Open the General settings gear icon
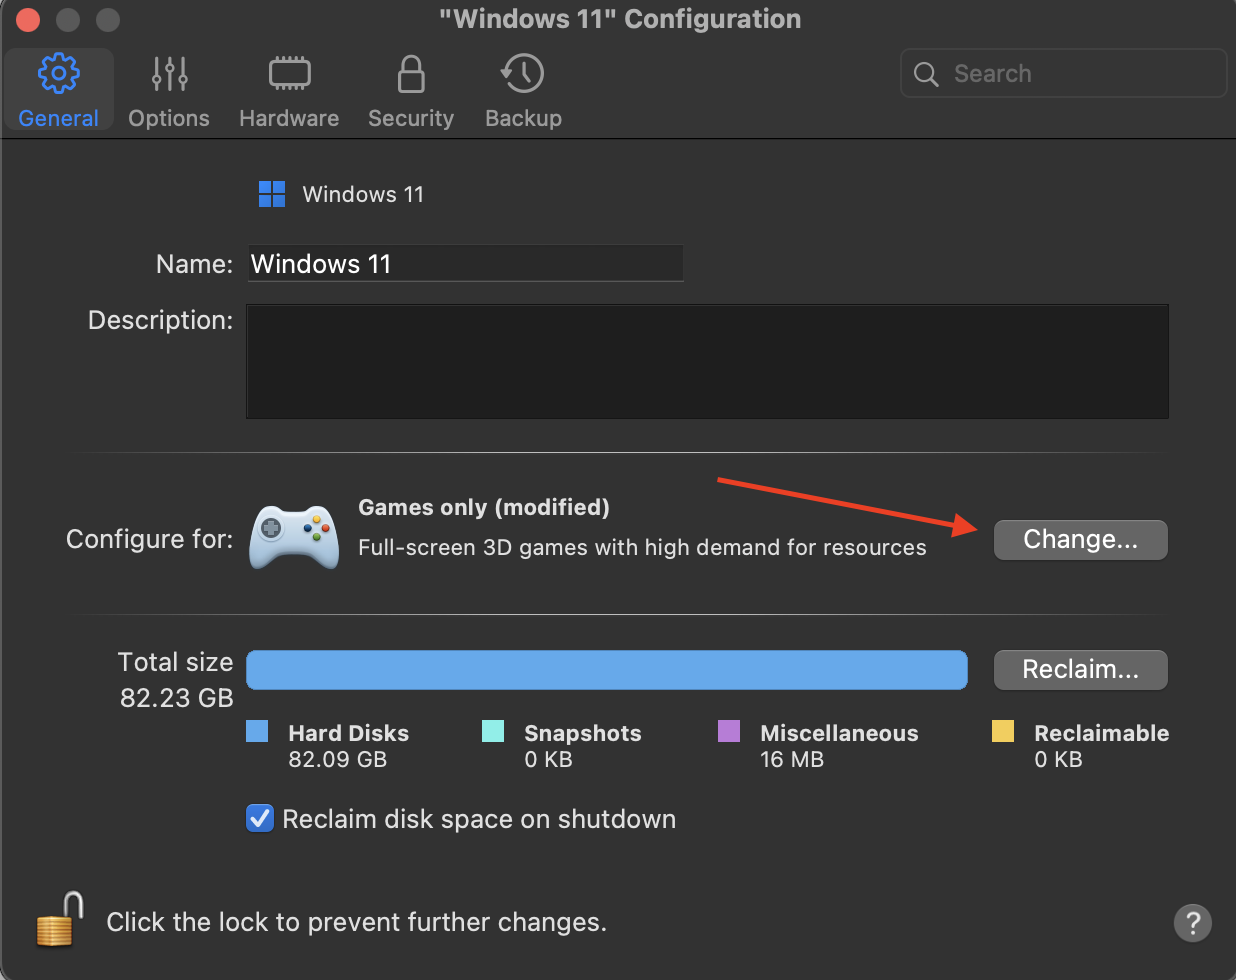The width and height of the screenshot is (1236, 980). point(58,75)
